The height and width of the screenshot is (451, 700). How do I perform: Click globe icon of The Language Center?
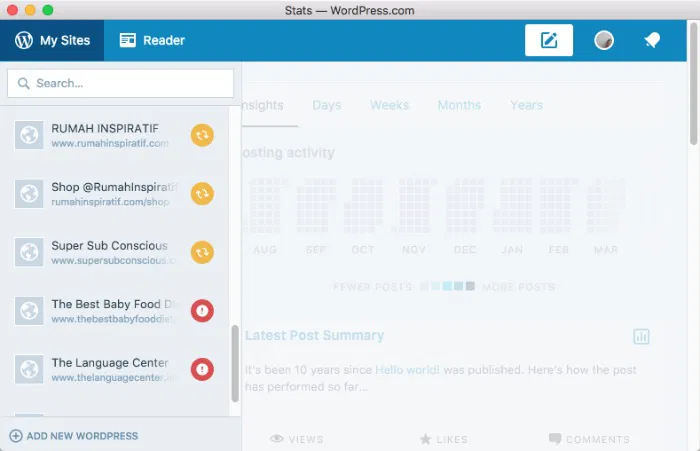[29, 369]
